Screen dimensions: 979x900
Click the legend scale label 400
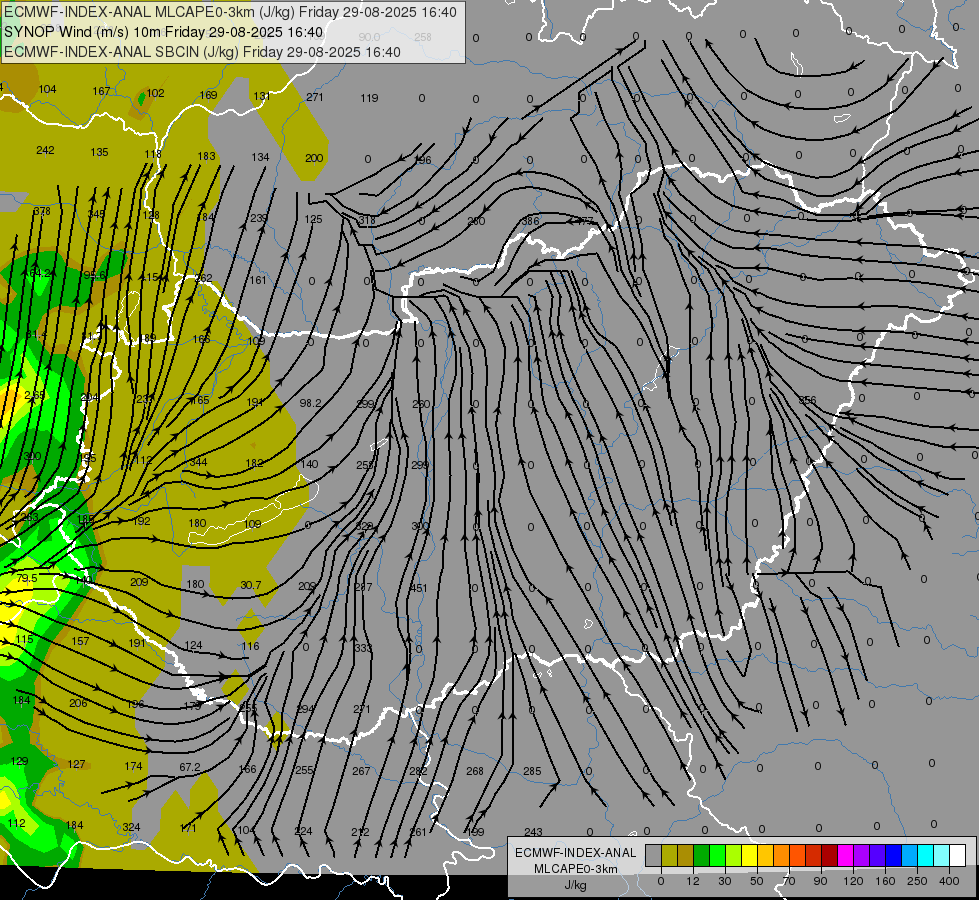(x=949, y=881)
